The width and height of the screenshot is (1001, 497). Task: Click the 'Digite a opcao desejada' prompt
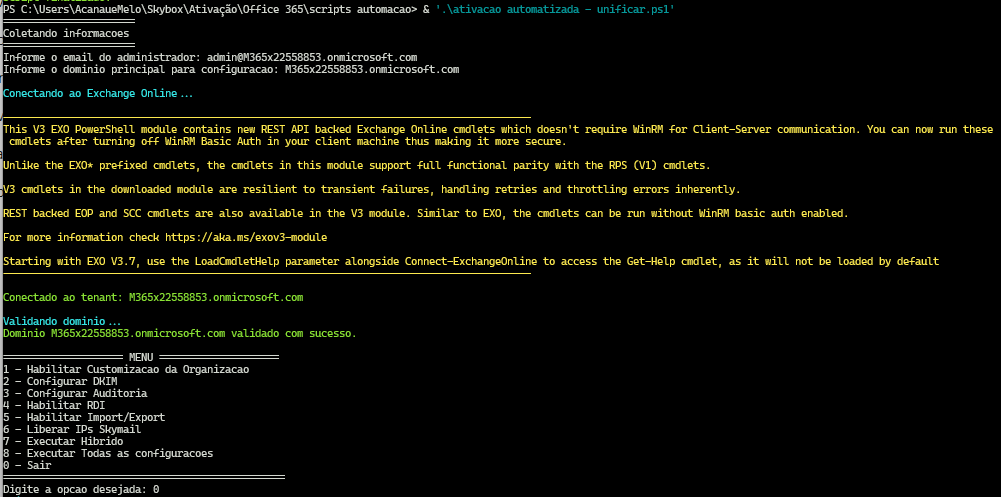pos(81,490)
